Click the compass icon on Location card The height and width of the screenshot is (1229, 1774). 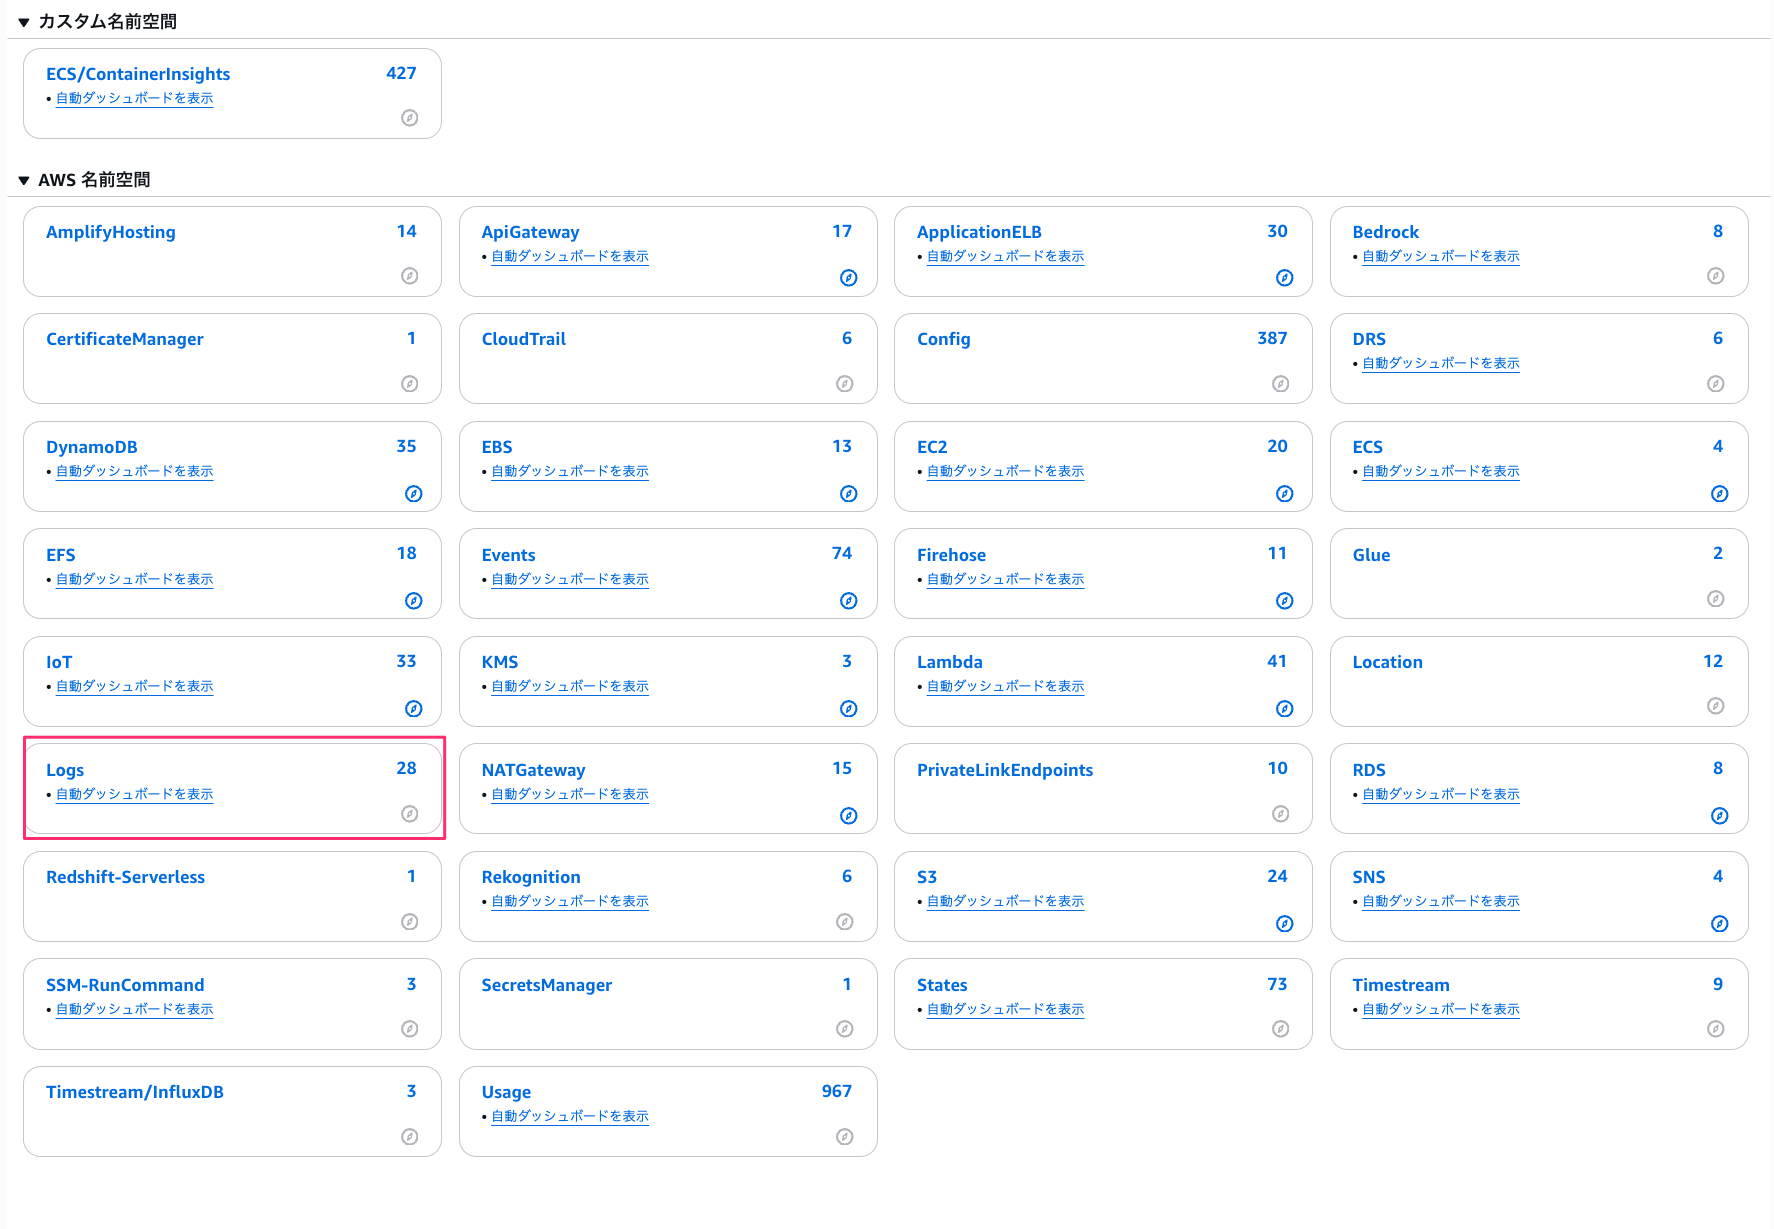coord(1716,706)
